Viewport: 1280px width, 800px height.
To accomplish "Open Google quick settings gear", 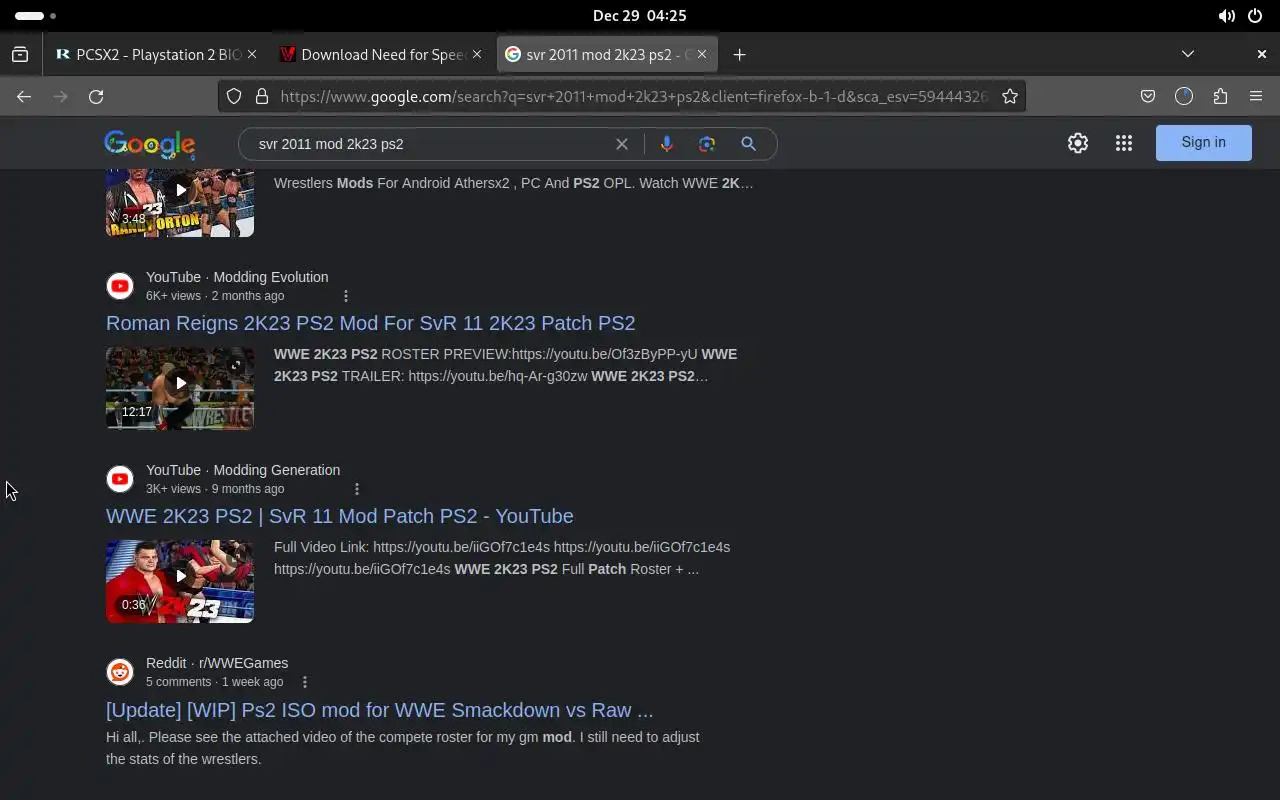I will [x=1078, y=143].
